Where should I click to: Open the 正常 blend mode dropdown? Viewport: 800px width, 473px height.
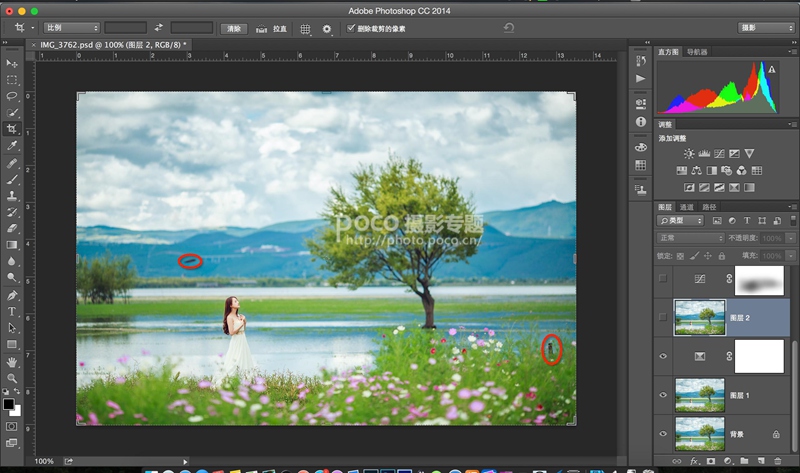pos(690,238)
